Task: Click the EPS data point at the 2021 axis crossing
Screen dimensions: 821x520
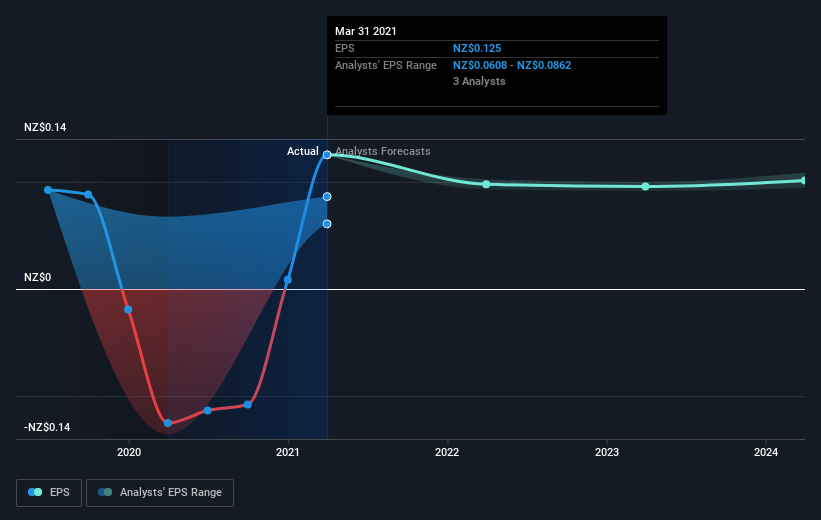Action: click(287, 280)
